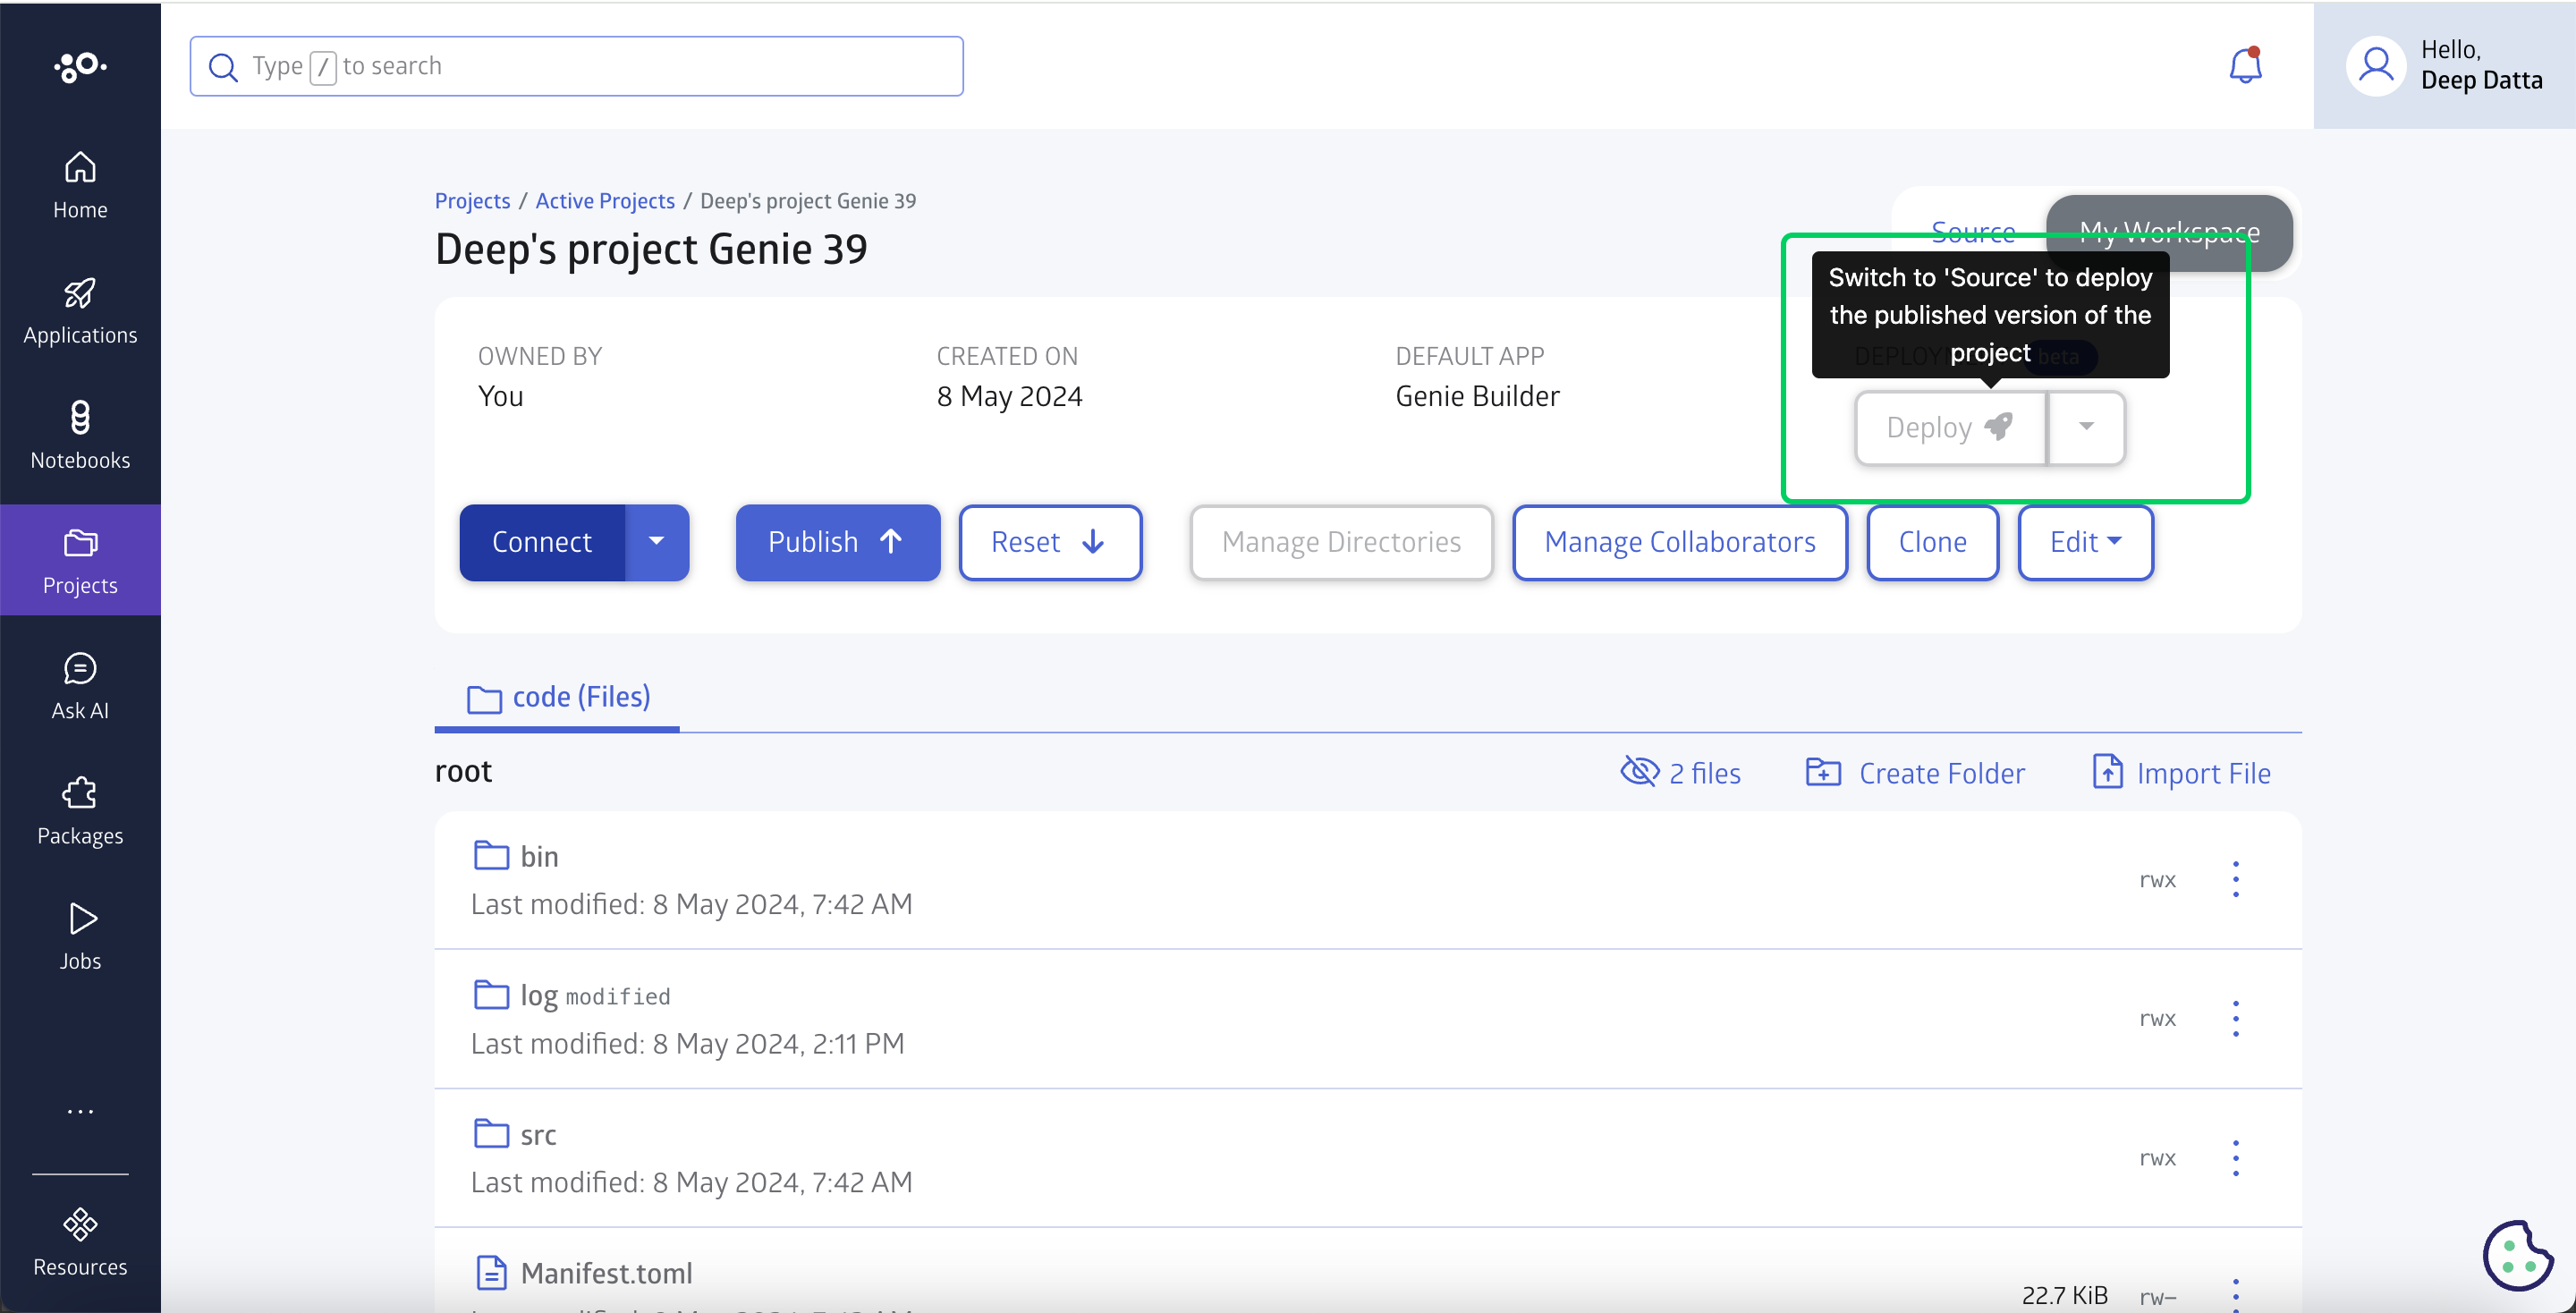
Task: Click the 22.7 KiB file size
Action: [x=2064, y=1295]
